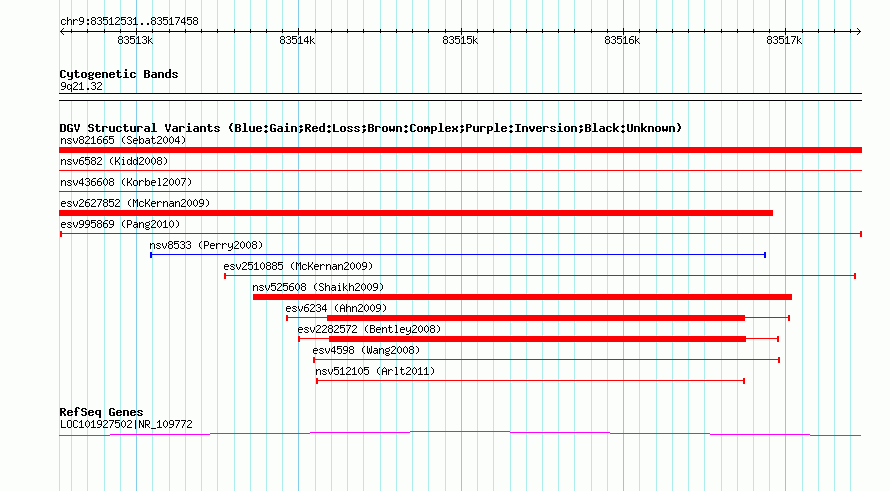
Task: Click the nsv436608 (Korbel2007) label
Action: (x=126, y=182)
